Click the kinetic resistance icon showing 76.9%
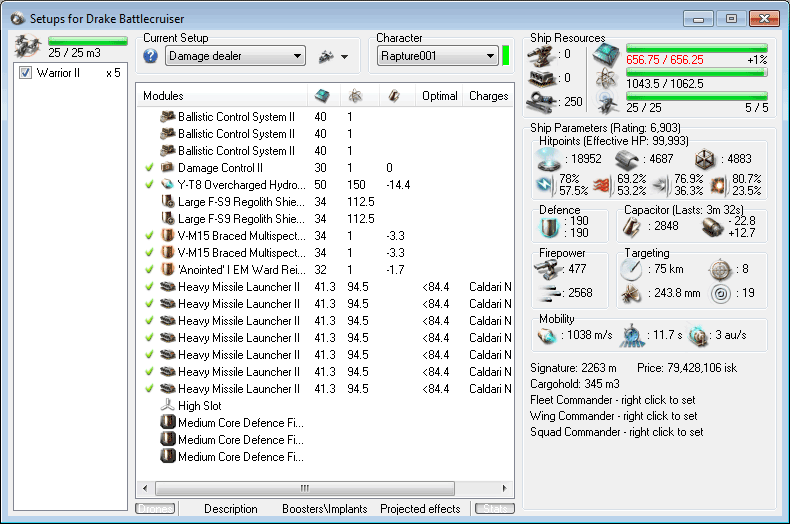 tap(661, 185)
